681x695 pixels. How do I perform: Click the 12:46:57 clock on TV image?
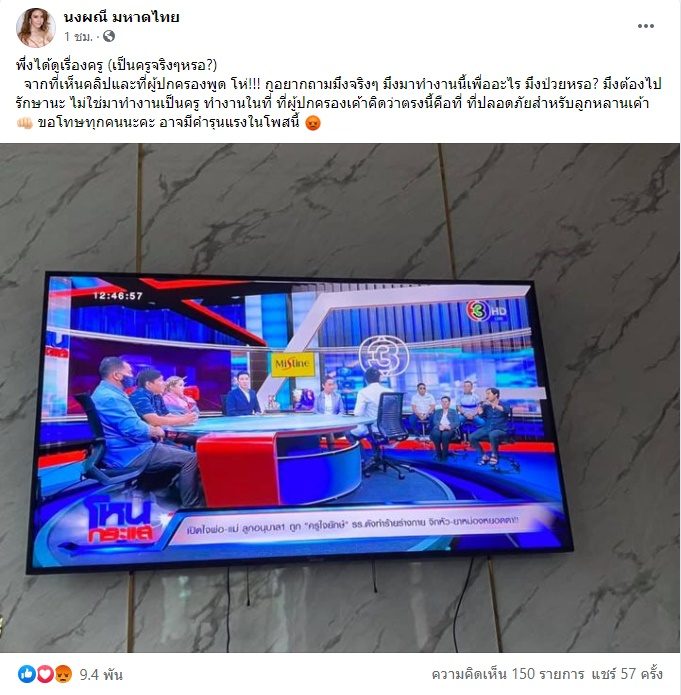pos(118,296)
